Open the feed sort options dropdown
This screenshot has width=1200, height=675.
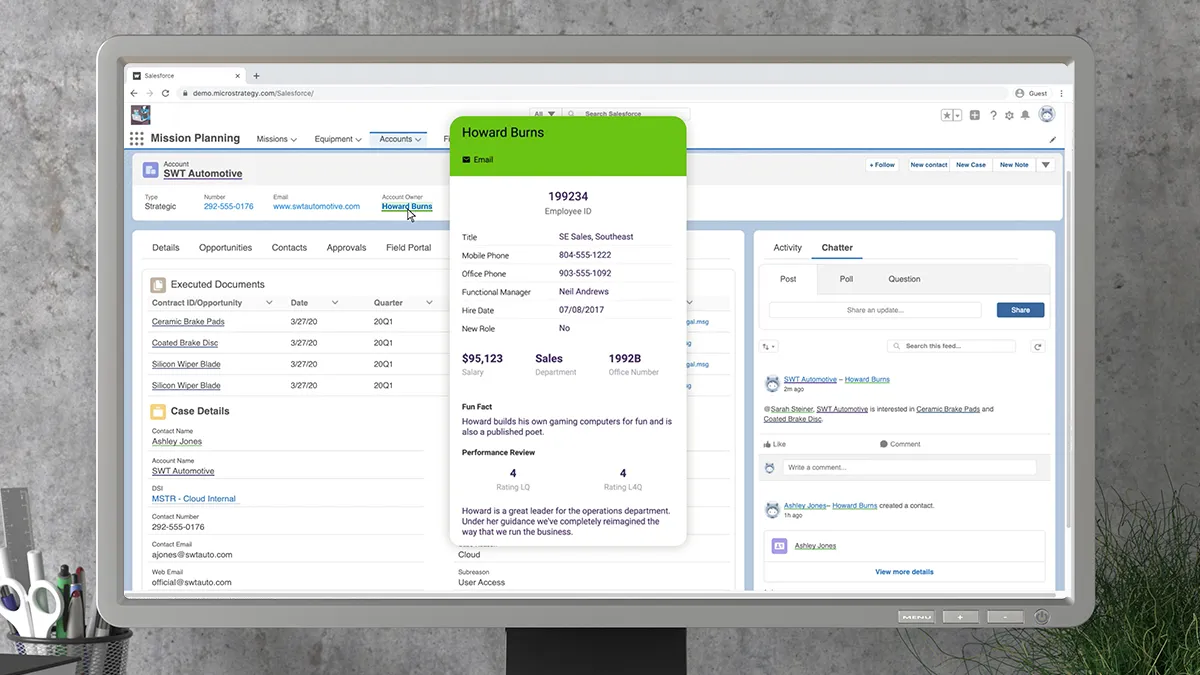769,347
